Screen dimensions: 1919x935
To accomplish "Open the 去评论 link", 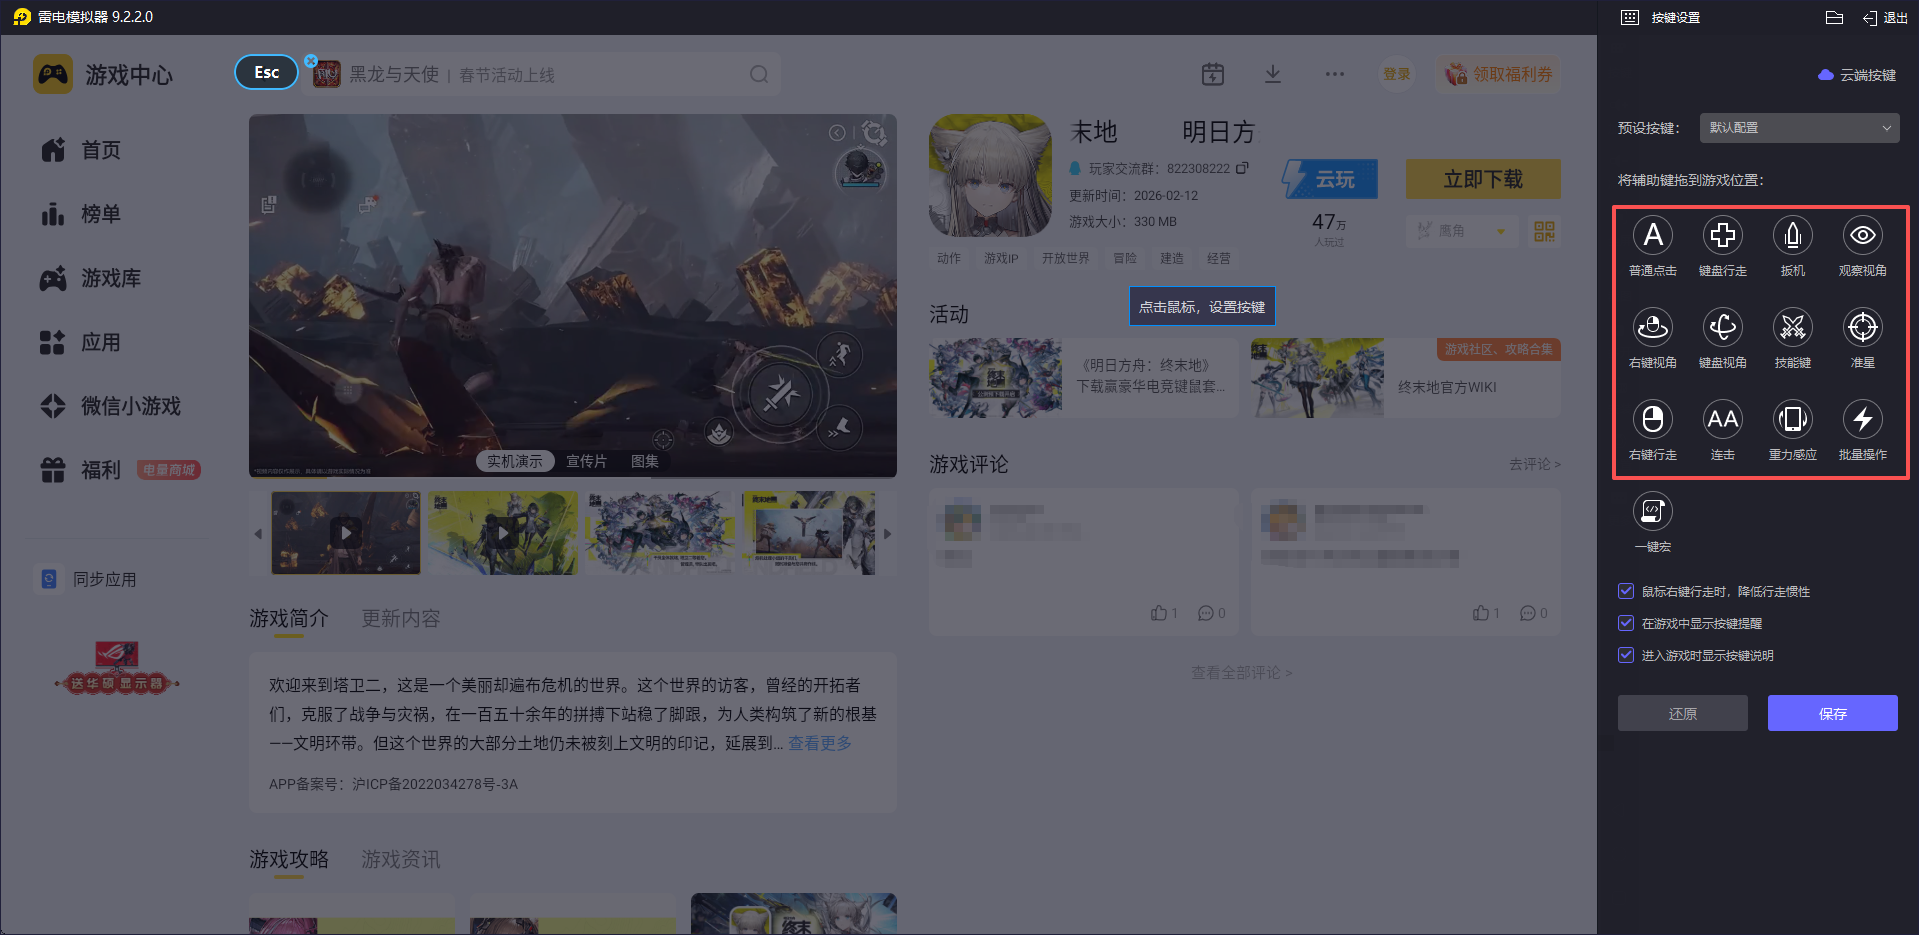I will point(1535,464).
